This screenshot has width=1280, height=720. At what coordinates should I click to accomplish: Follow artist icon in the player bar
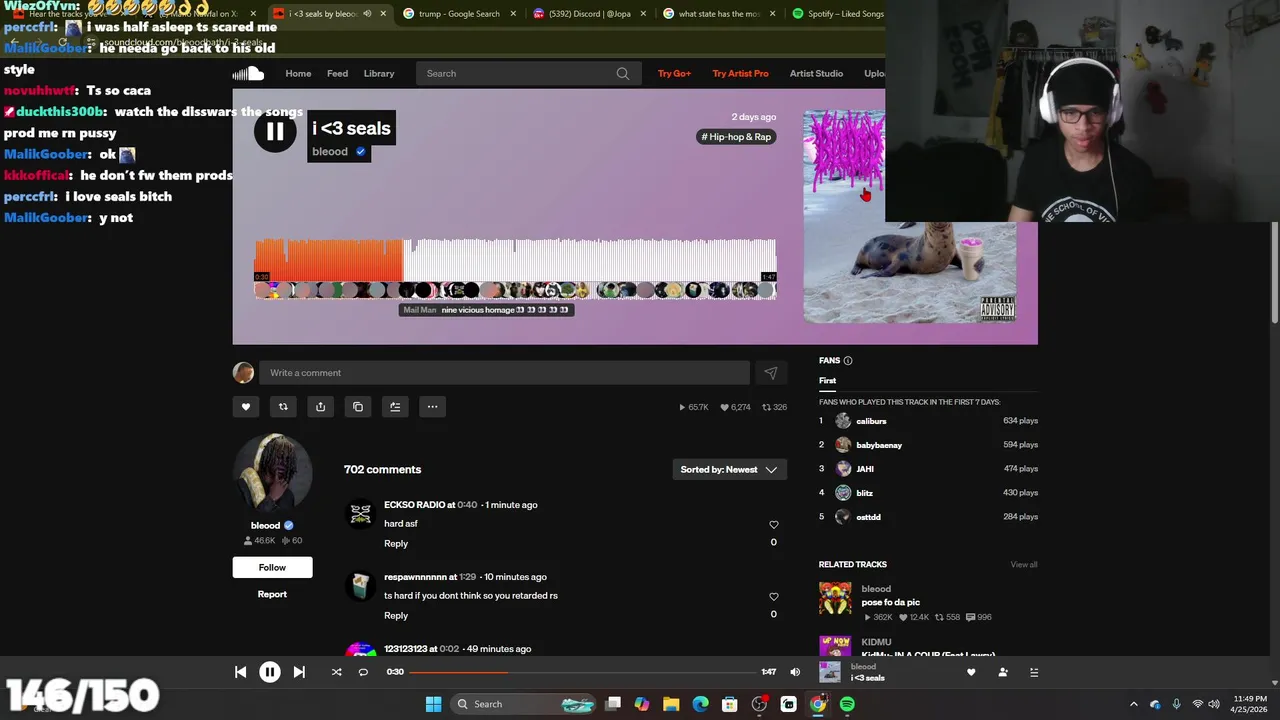(1003, 672)
